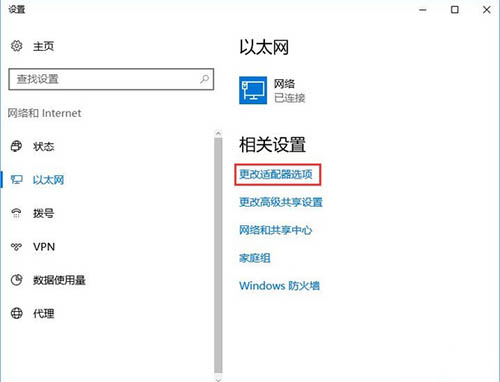
Task: Click the sidebar scrollbar up arrow
Action: point(218,133)
